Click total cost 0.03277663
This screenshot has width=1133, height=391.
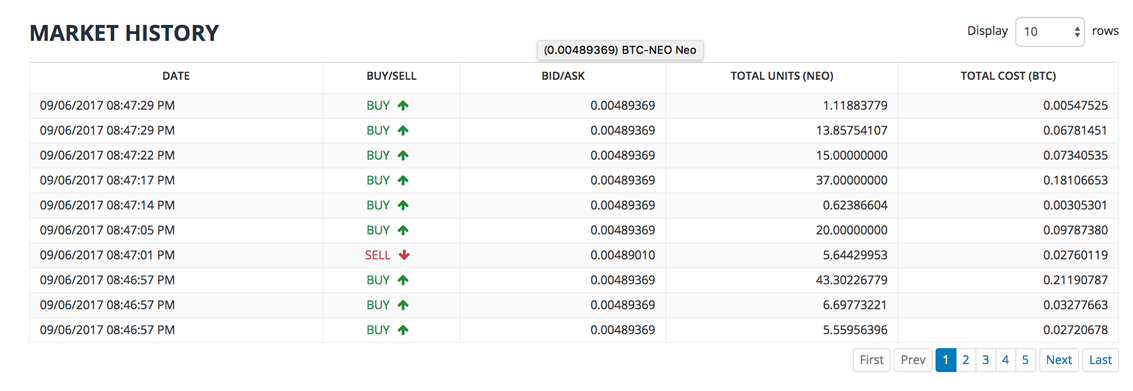tap(1075, 305)
